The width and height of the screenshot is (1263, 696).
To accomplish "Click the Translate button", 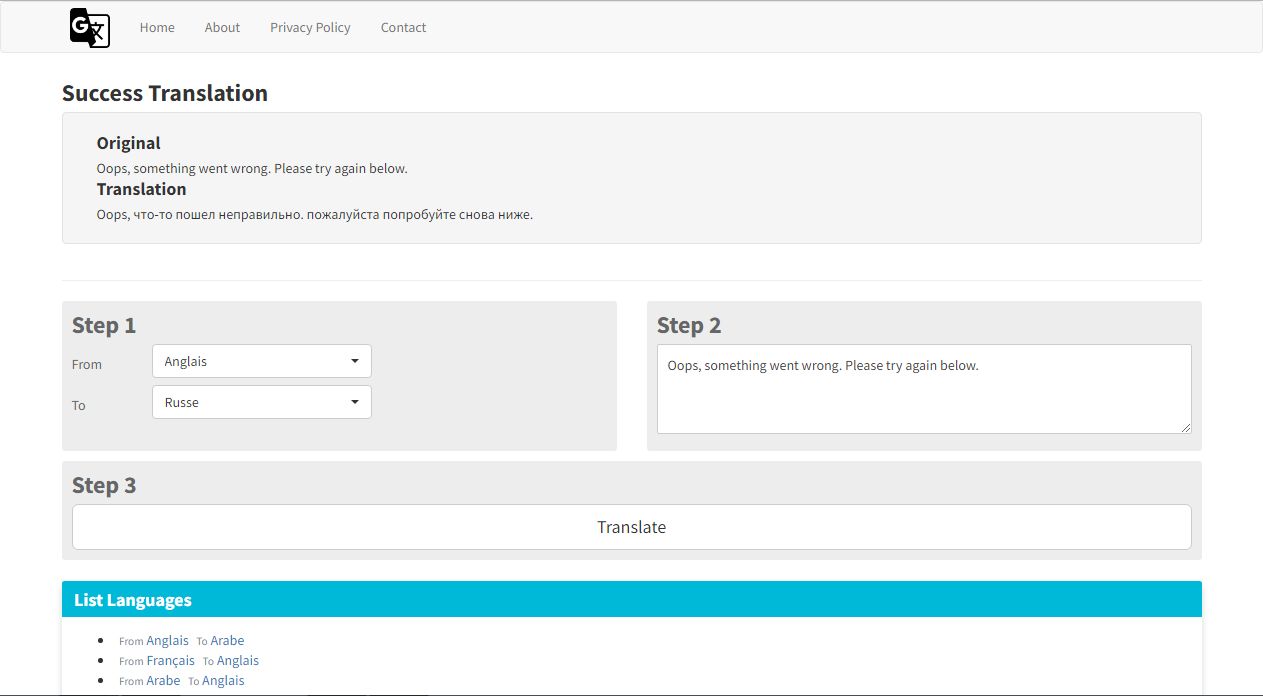I will pyautogui.click(x=632, y=527).
